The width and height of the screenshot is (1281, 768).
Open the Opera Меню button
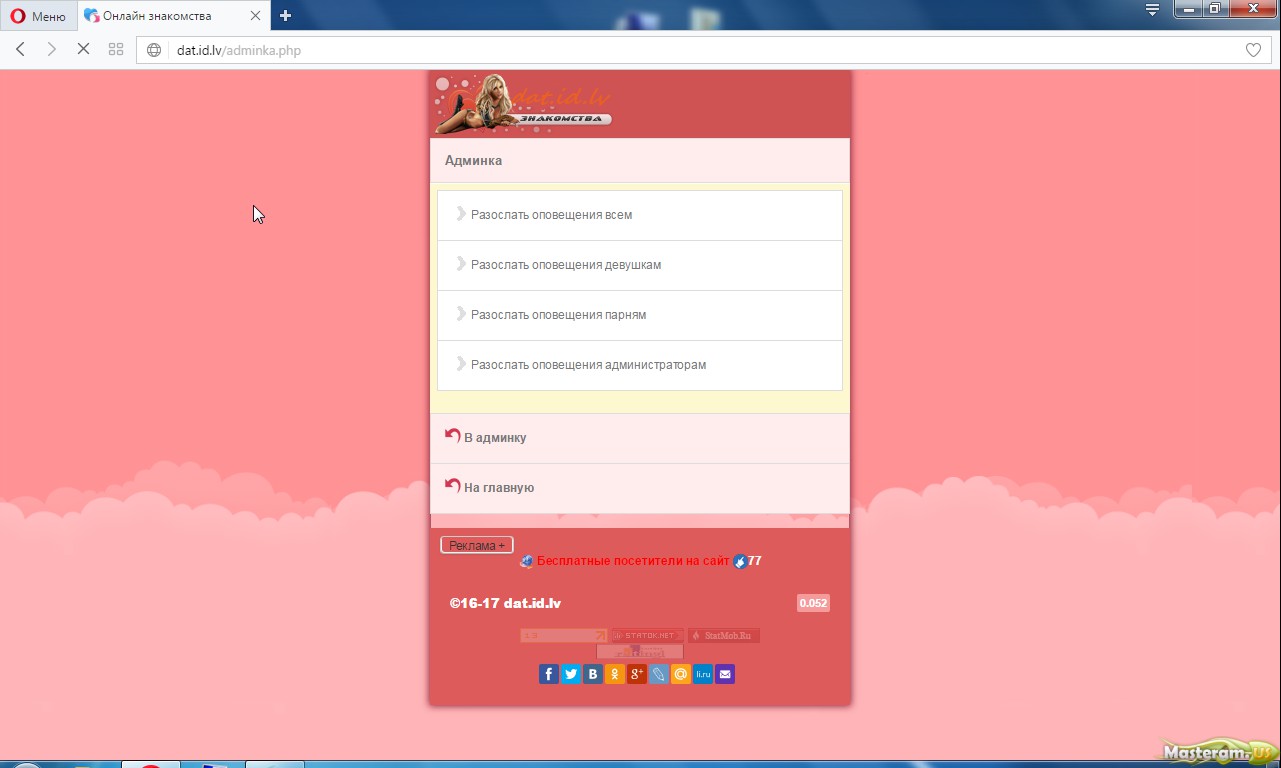tap(38, 16)
